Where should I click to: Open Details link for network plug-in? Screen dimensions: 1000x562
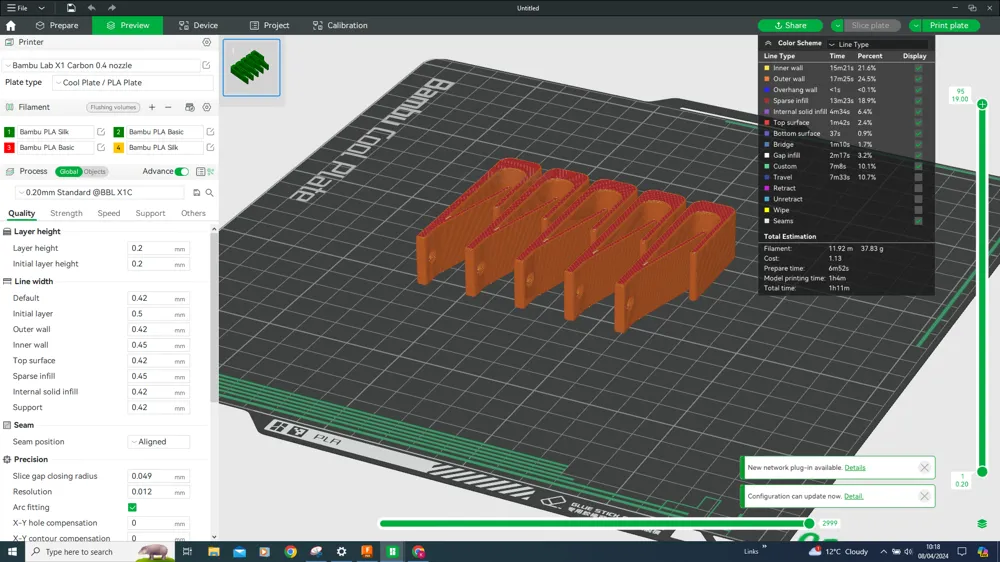[x=855, y=468]
